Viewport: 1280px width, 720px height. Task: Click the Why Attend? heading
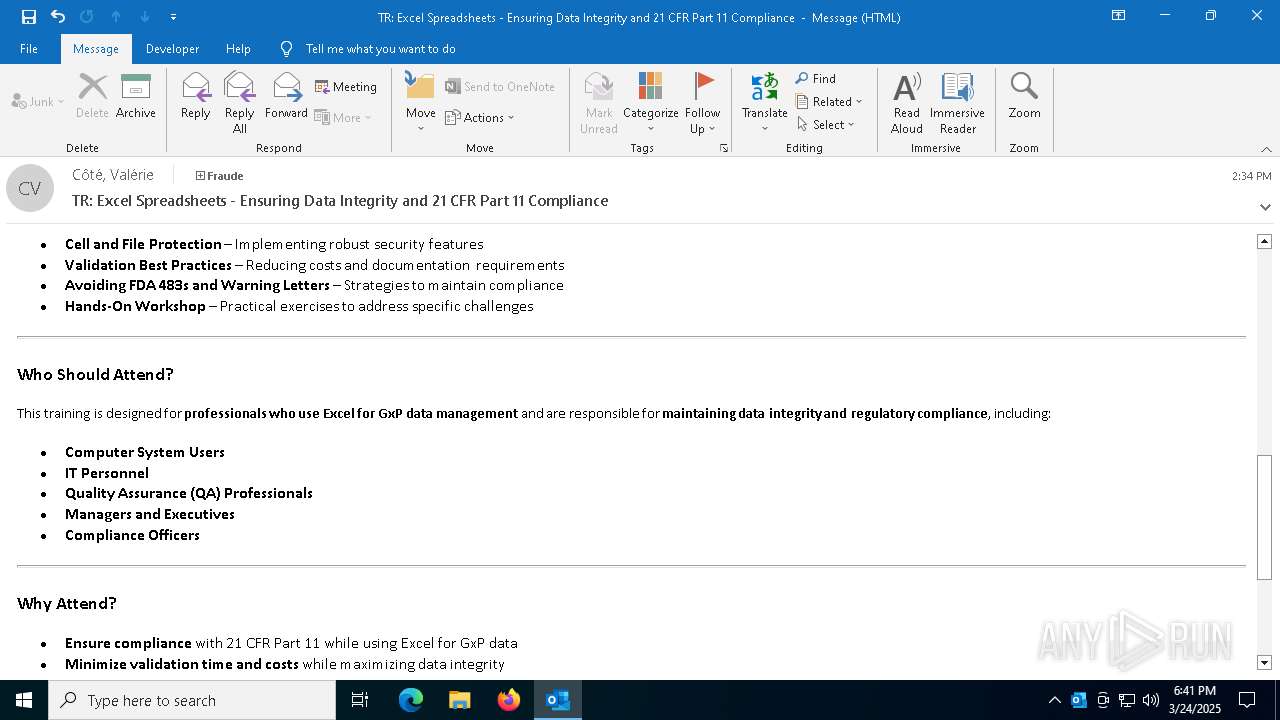66,604
